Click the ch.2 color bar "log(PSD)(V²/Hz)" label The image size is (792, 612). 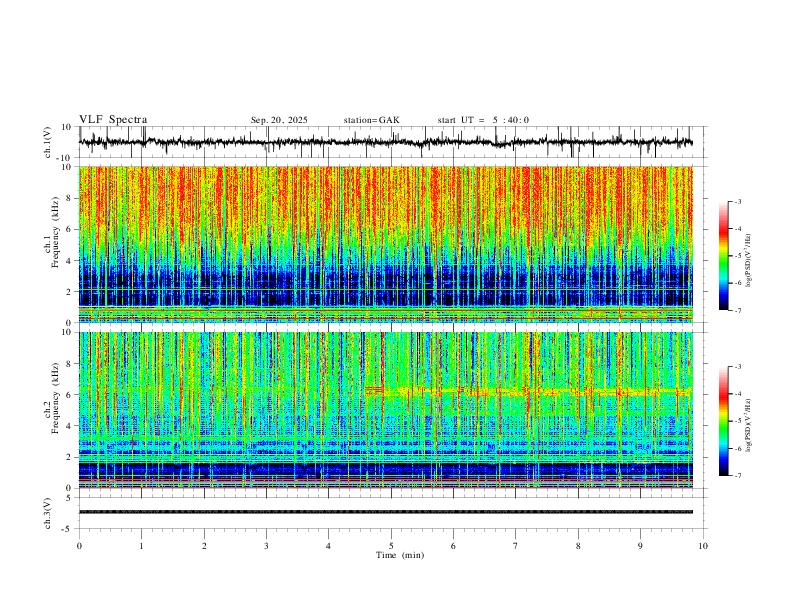tap(749, 425)
